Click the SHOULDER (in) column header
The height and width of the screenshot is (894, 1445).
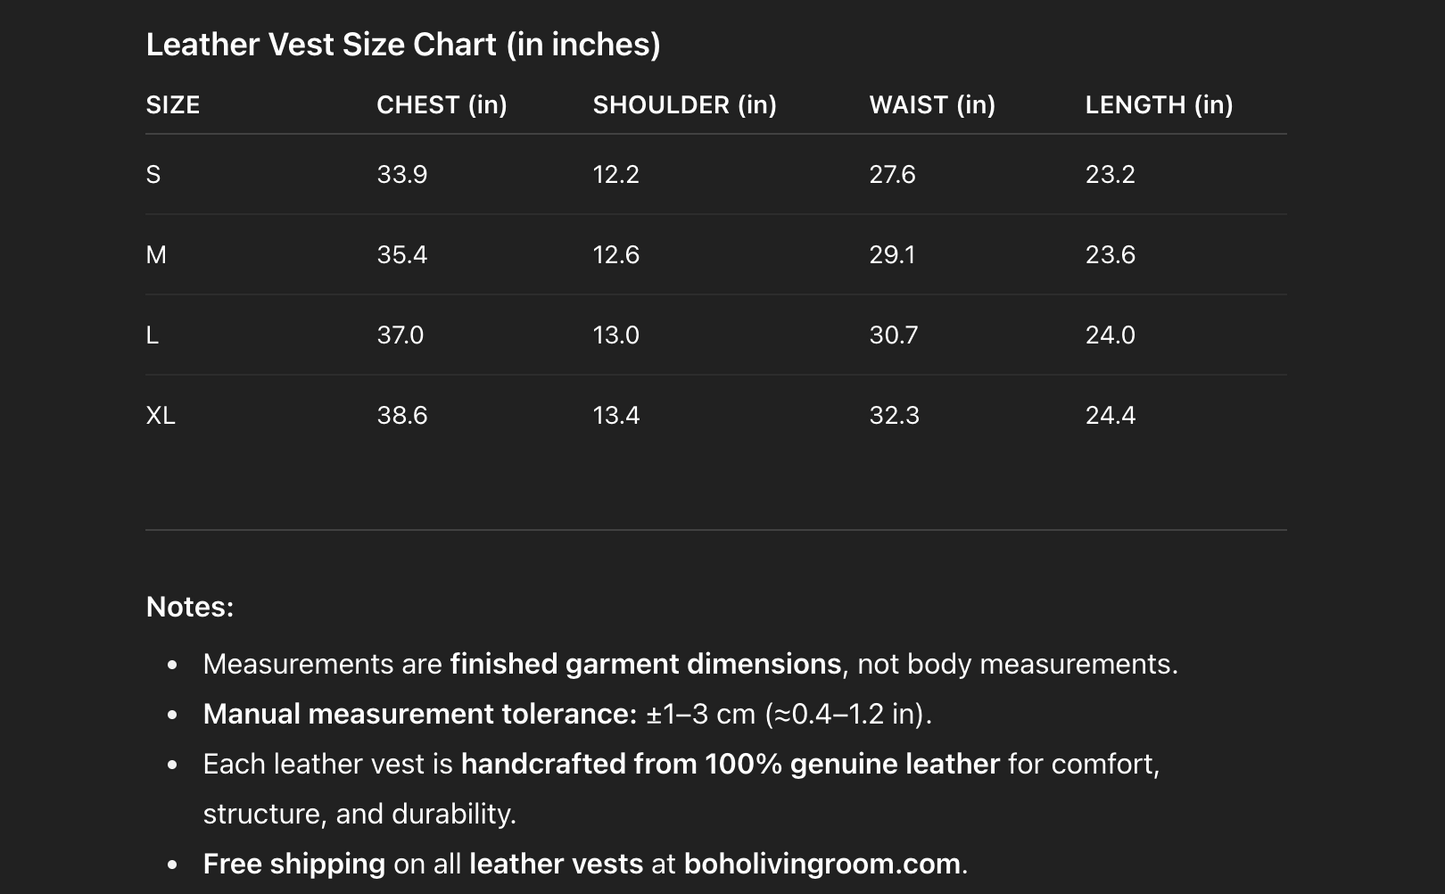684,105
